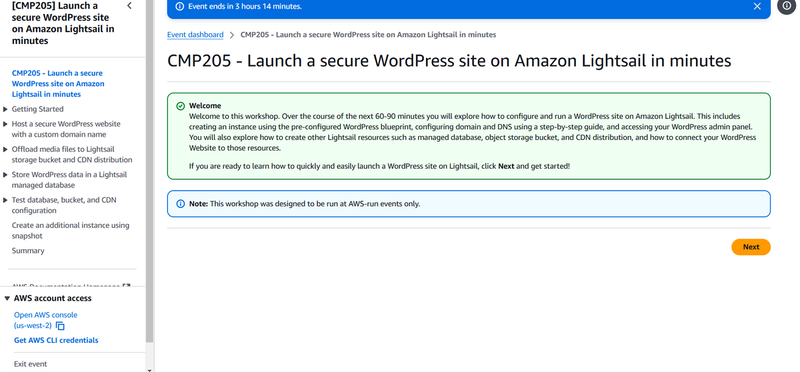Image resolution: width=800 pixels, height=372 pixels.
Task: Expand Host a secure WordPress website section
Action: point(6,123)
